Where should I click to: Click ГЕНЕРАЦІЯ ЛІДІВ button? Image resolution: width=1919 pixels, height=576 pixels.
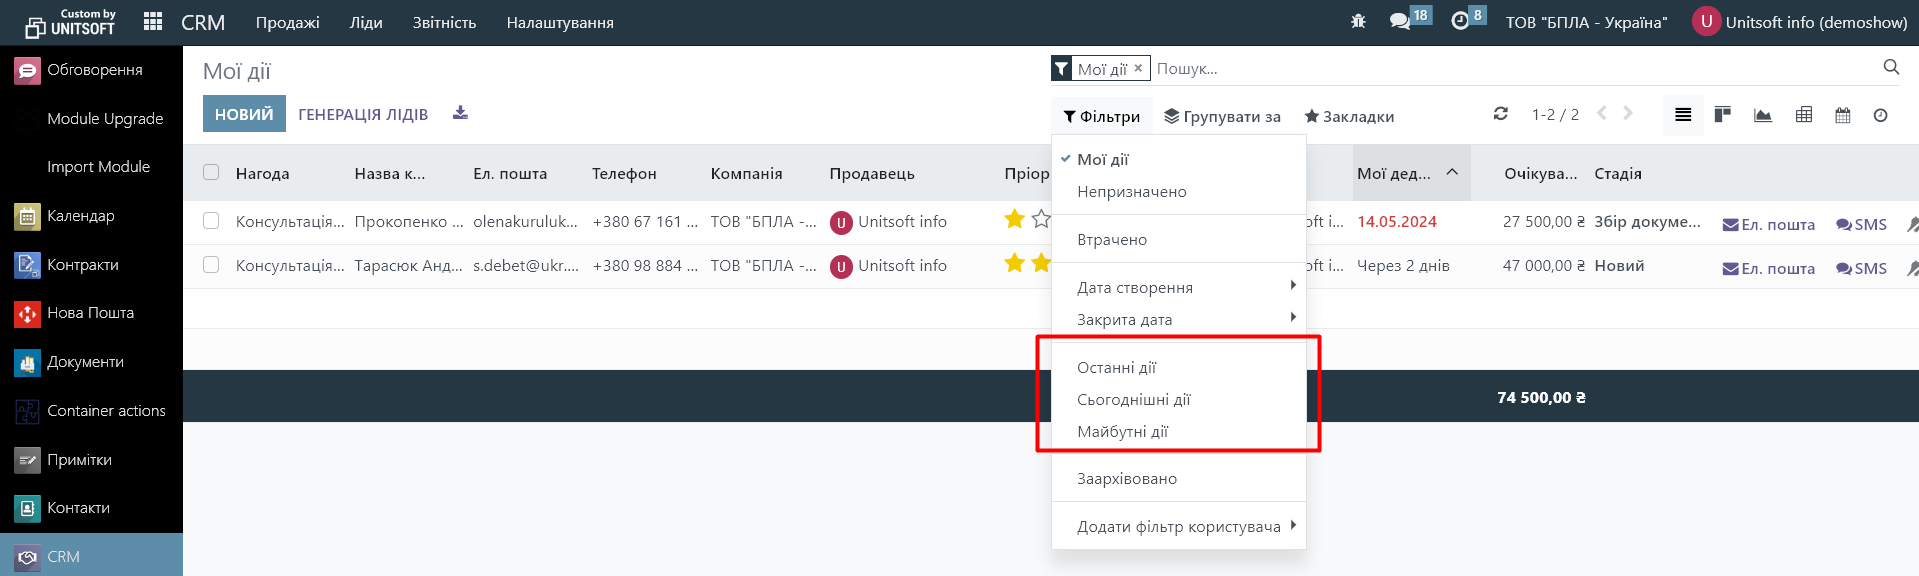tap(363, 114)
